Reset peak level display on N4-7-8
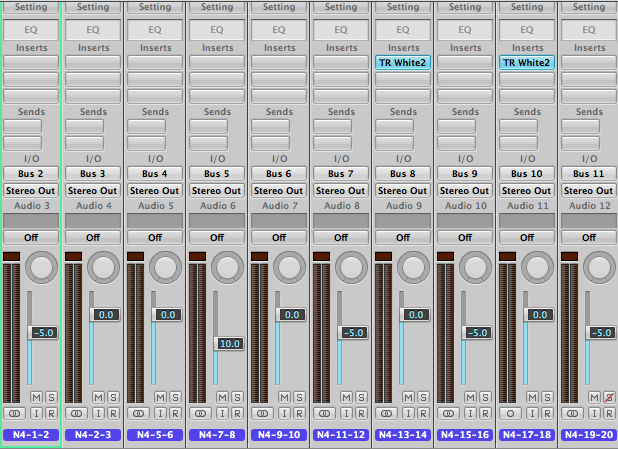 pos(197,257)
